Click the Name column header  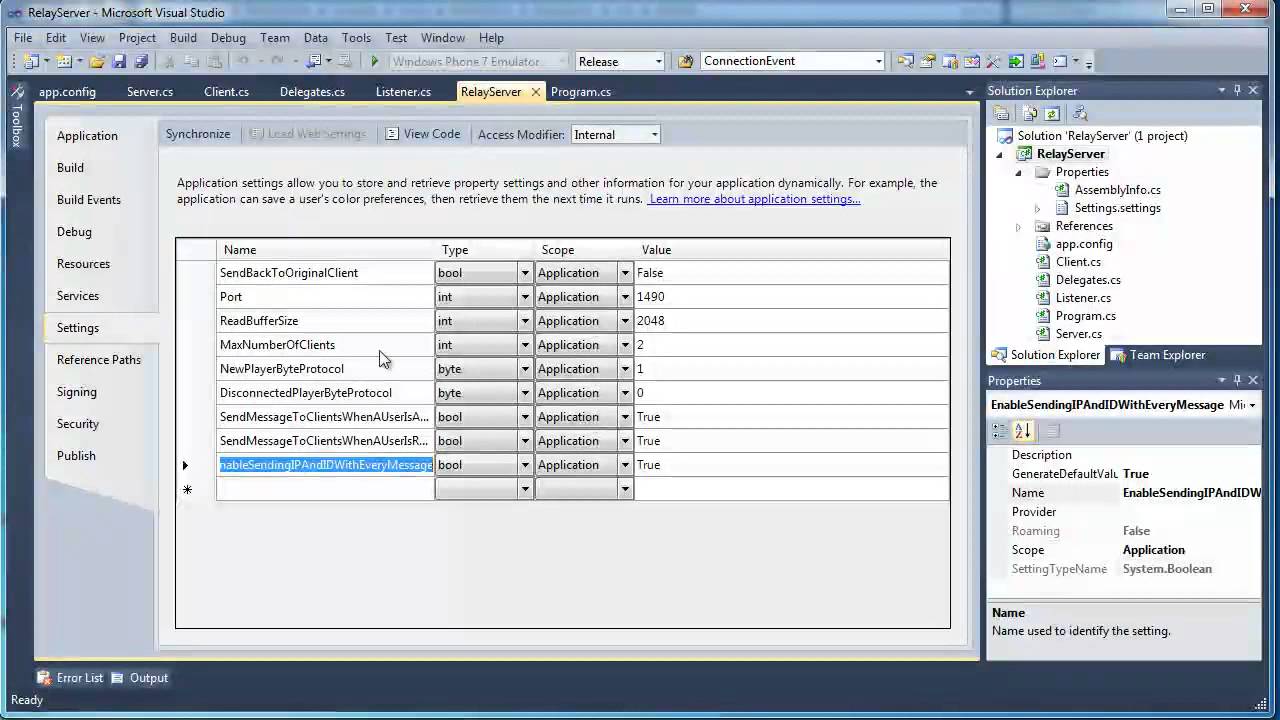(x=326, y=250)
